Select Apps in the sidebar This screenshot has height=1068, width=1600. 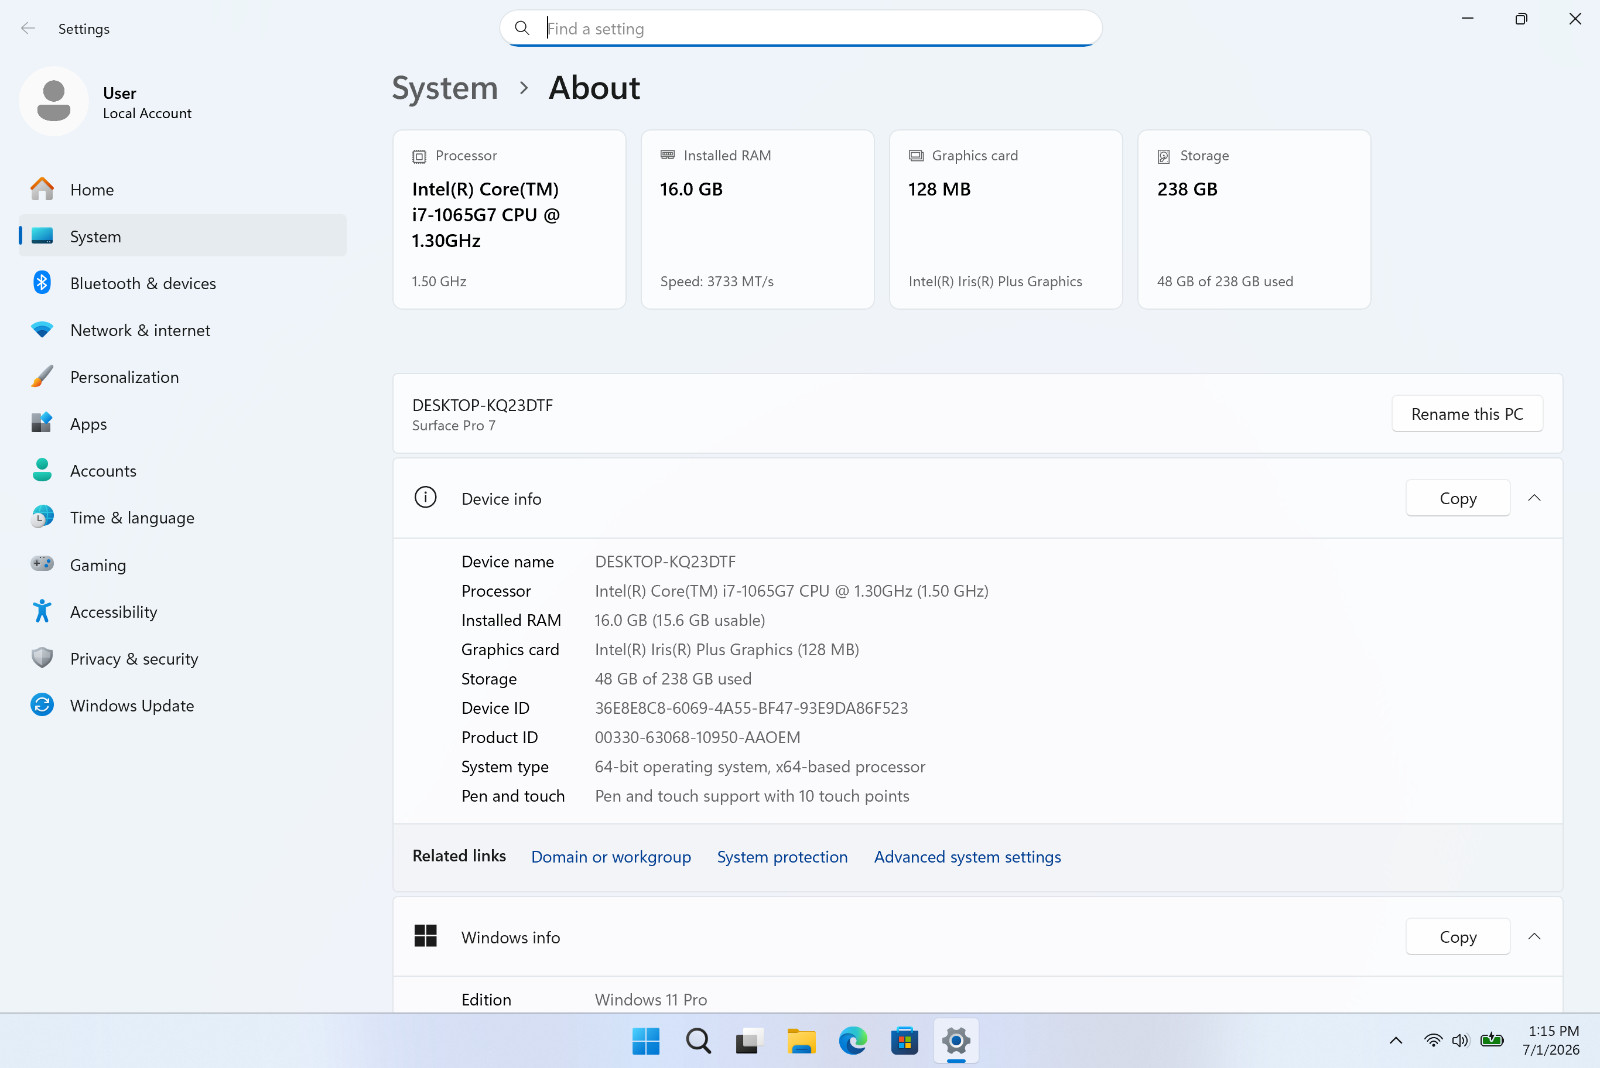(182, 424)
